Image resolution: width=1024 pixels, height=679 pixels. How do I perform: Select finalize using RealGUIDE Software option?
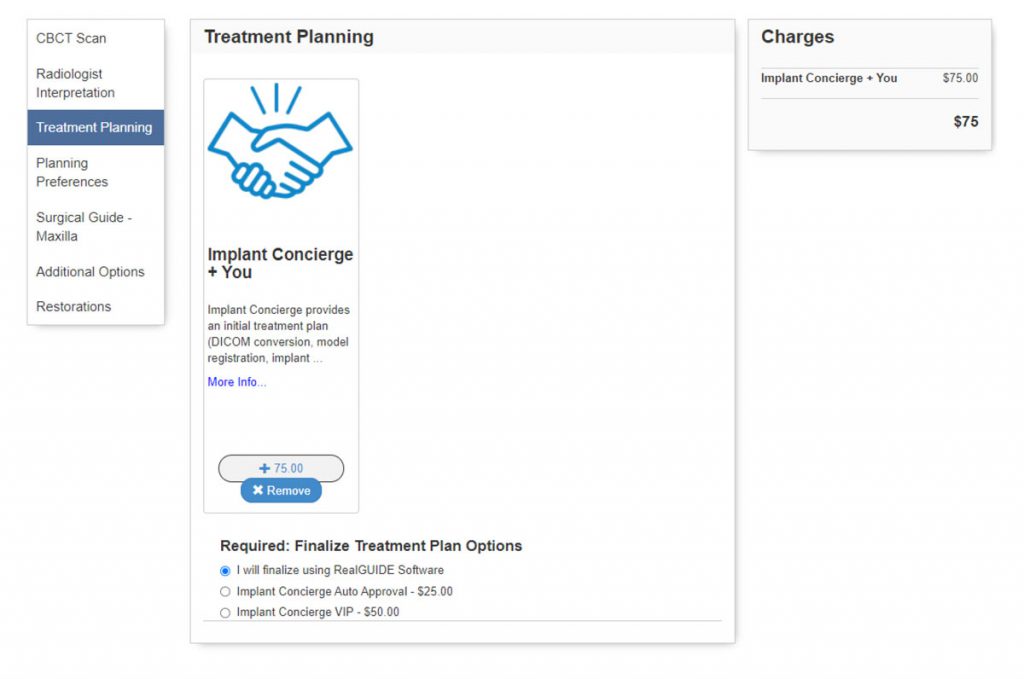(x=225, y=571)
